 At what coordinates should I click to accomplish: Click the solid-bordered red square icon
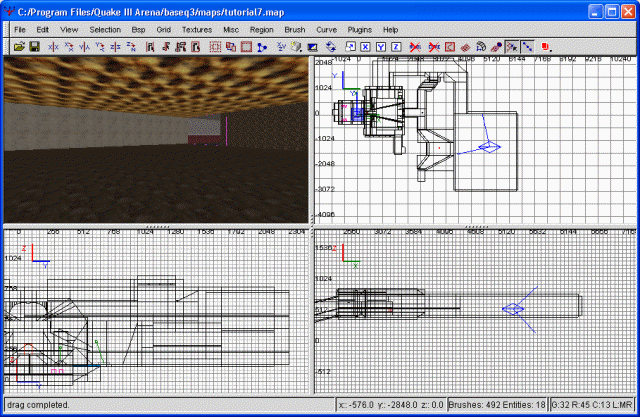pos(246,47)
